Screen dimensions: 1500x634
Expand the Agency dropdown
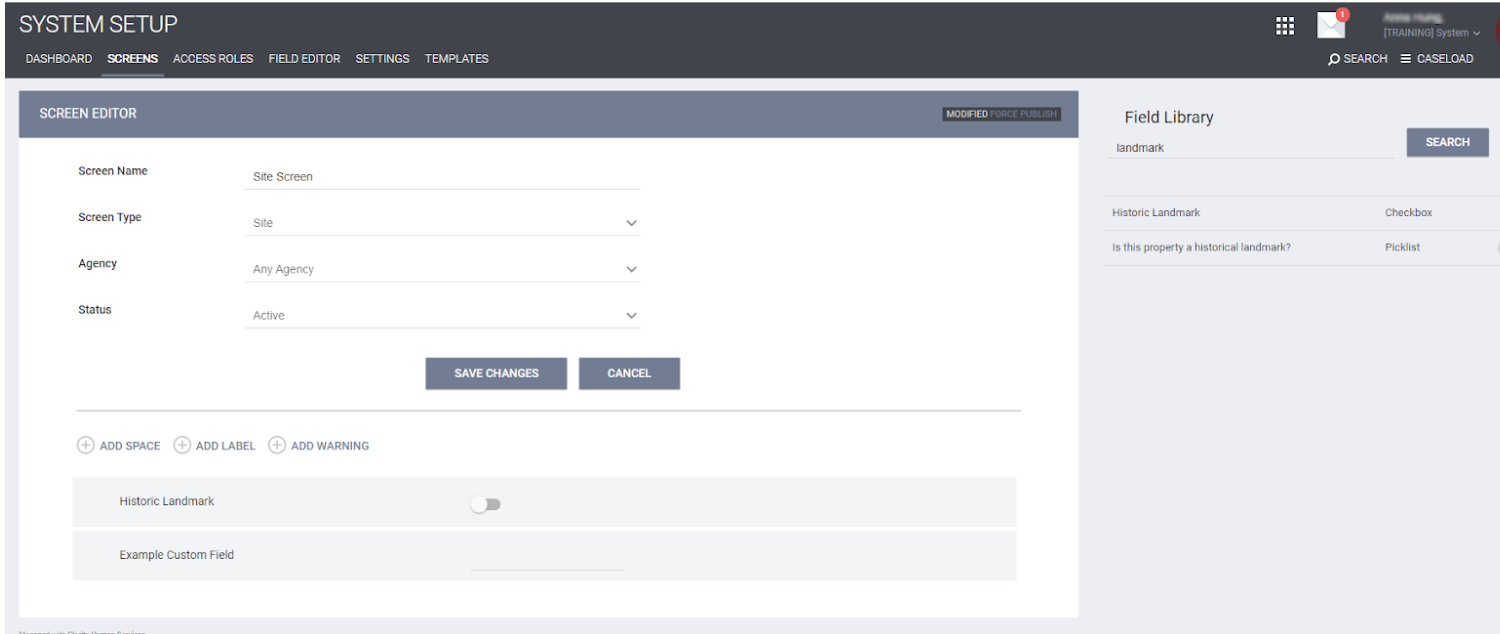click(631, 269)
